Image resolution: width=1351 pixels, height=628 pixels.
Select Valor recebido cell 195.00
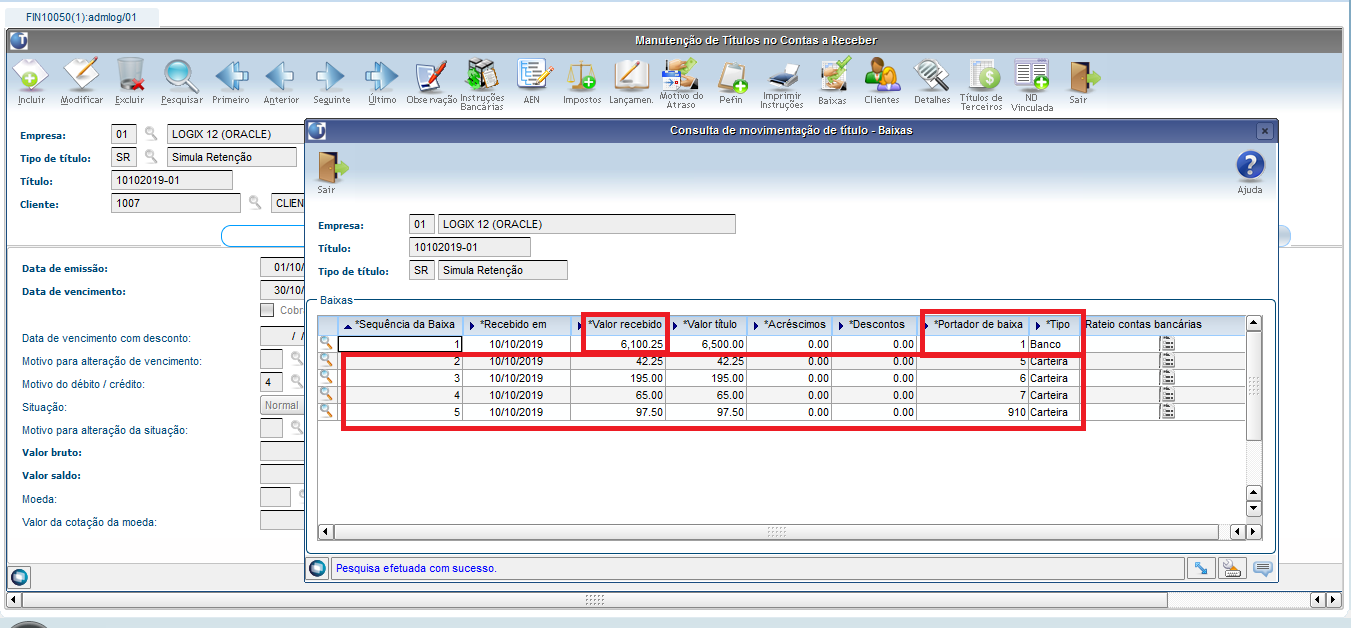tap(620, 378)
